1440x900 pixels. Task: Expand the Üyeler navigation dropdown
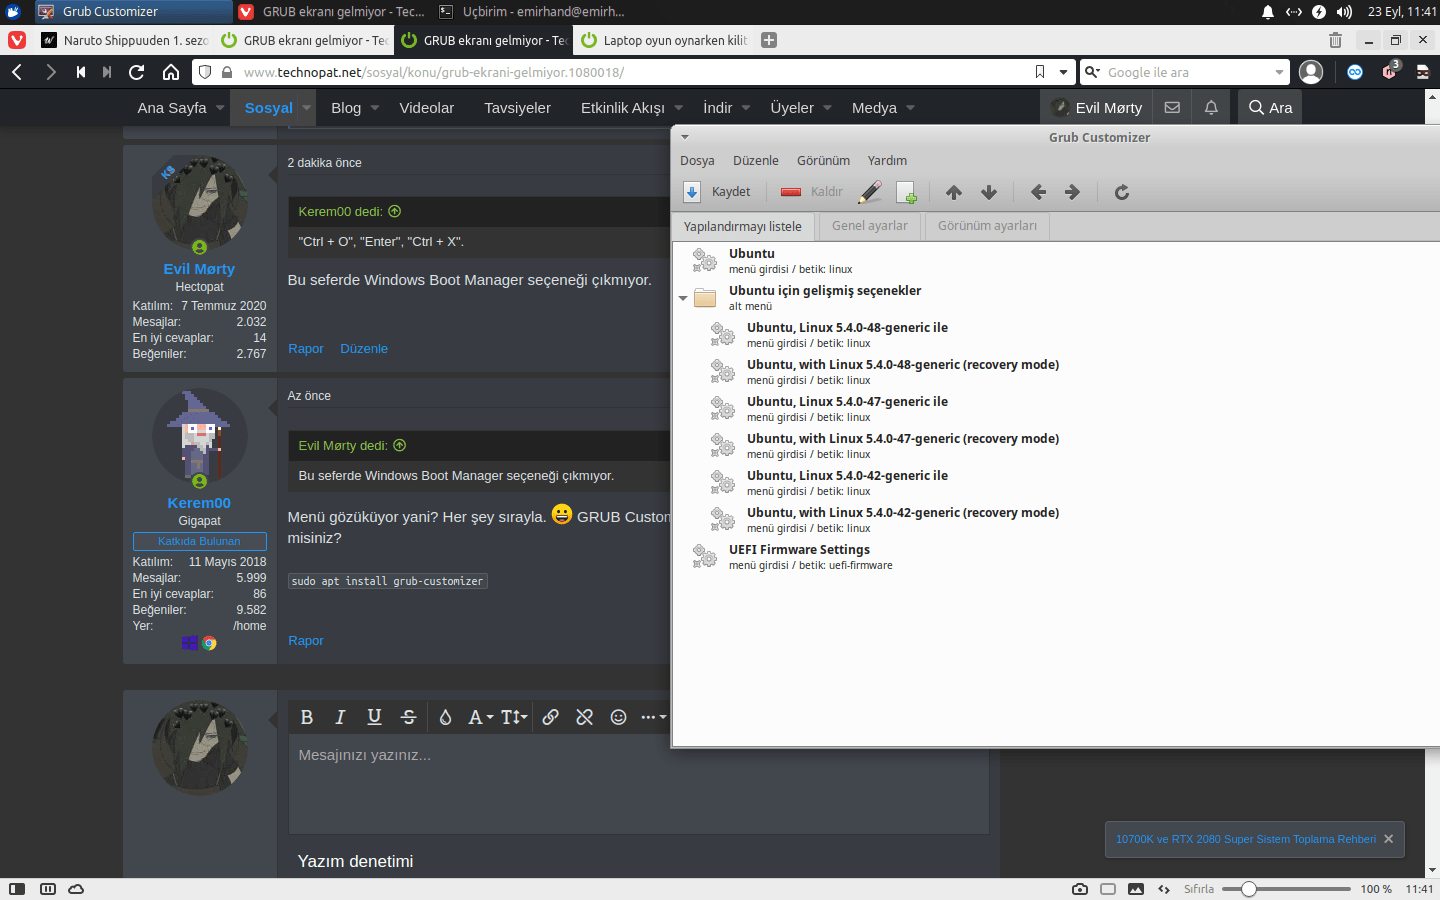pyautogui.click(x=828, y=107)
